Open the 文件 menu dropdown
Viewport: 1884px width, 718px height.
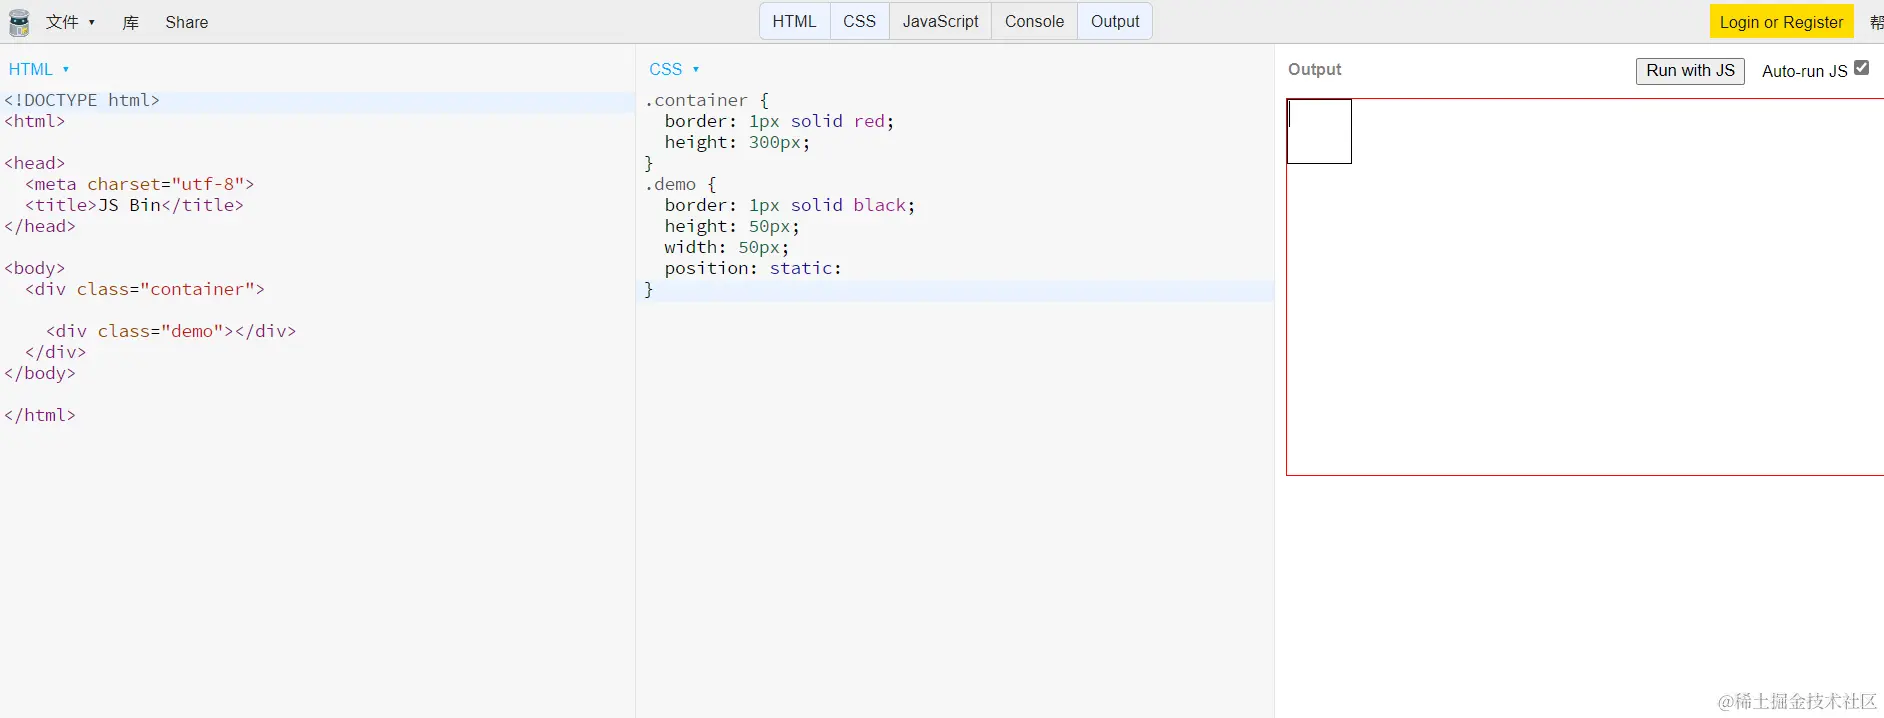point(70,22)
